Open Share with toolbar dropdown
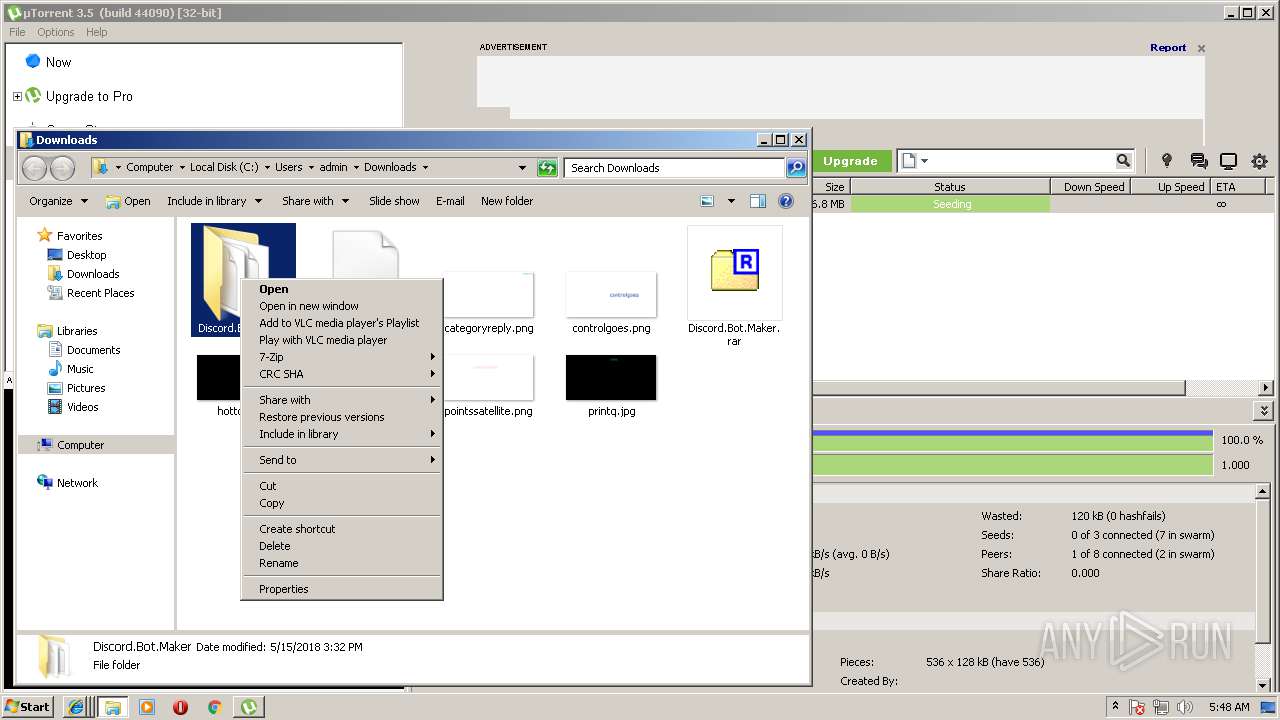1280x720 pixels. click(315, 201)
